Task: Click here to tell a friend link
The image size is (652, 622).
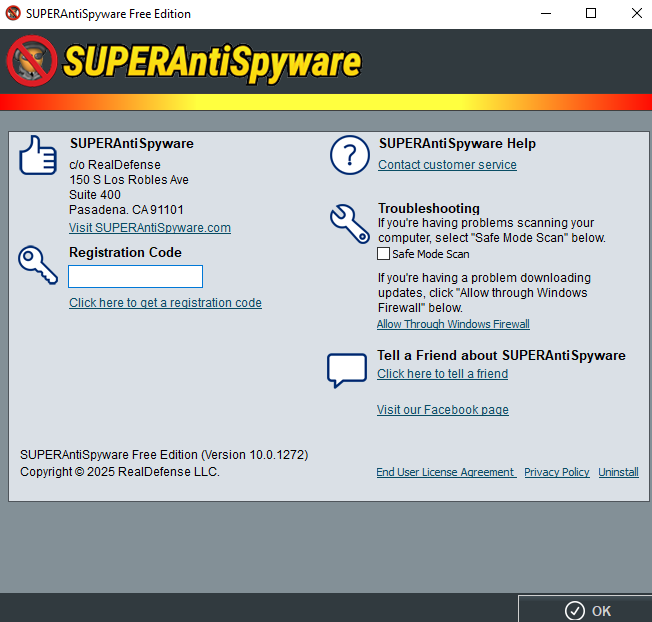Action: [x=442, y=374]
